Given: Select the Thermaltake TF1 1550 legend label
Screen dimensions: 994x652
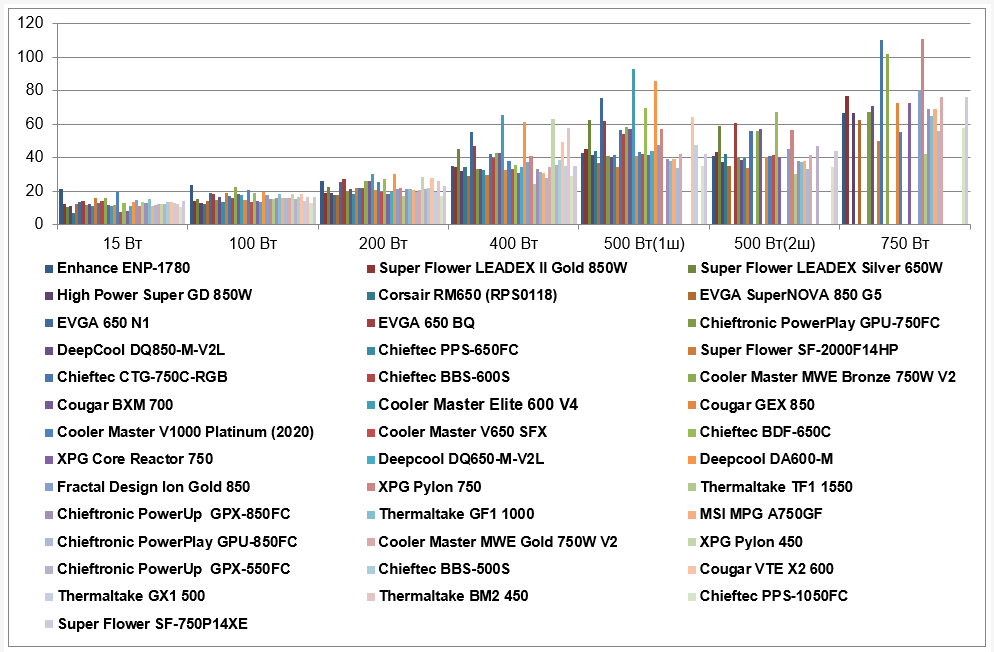Looking at the screenshot, I should coord(776,487).
